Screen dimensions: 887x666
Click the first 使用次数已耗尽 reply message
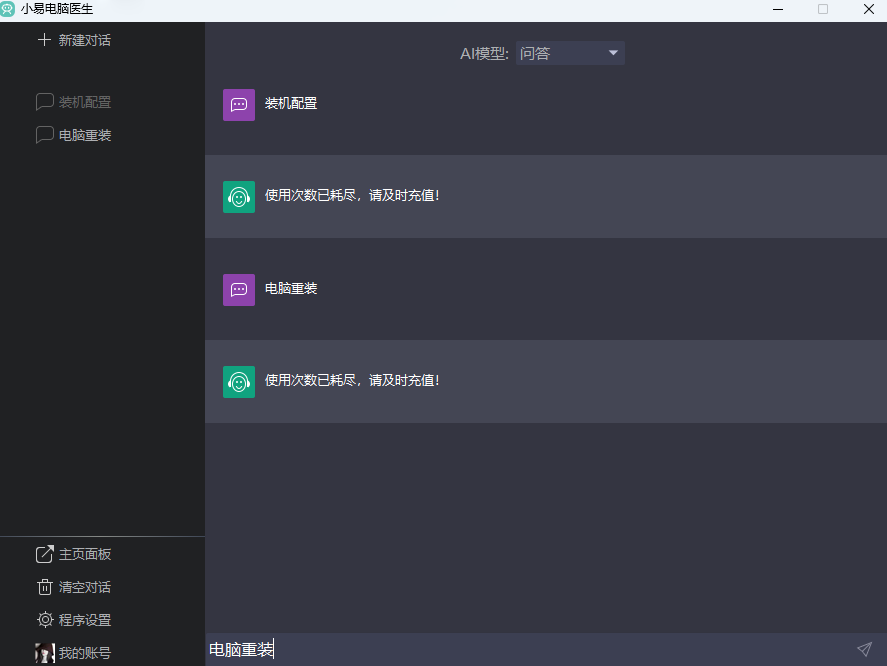click(352, 196)
